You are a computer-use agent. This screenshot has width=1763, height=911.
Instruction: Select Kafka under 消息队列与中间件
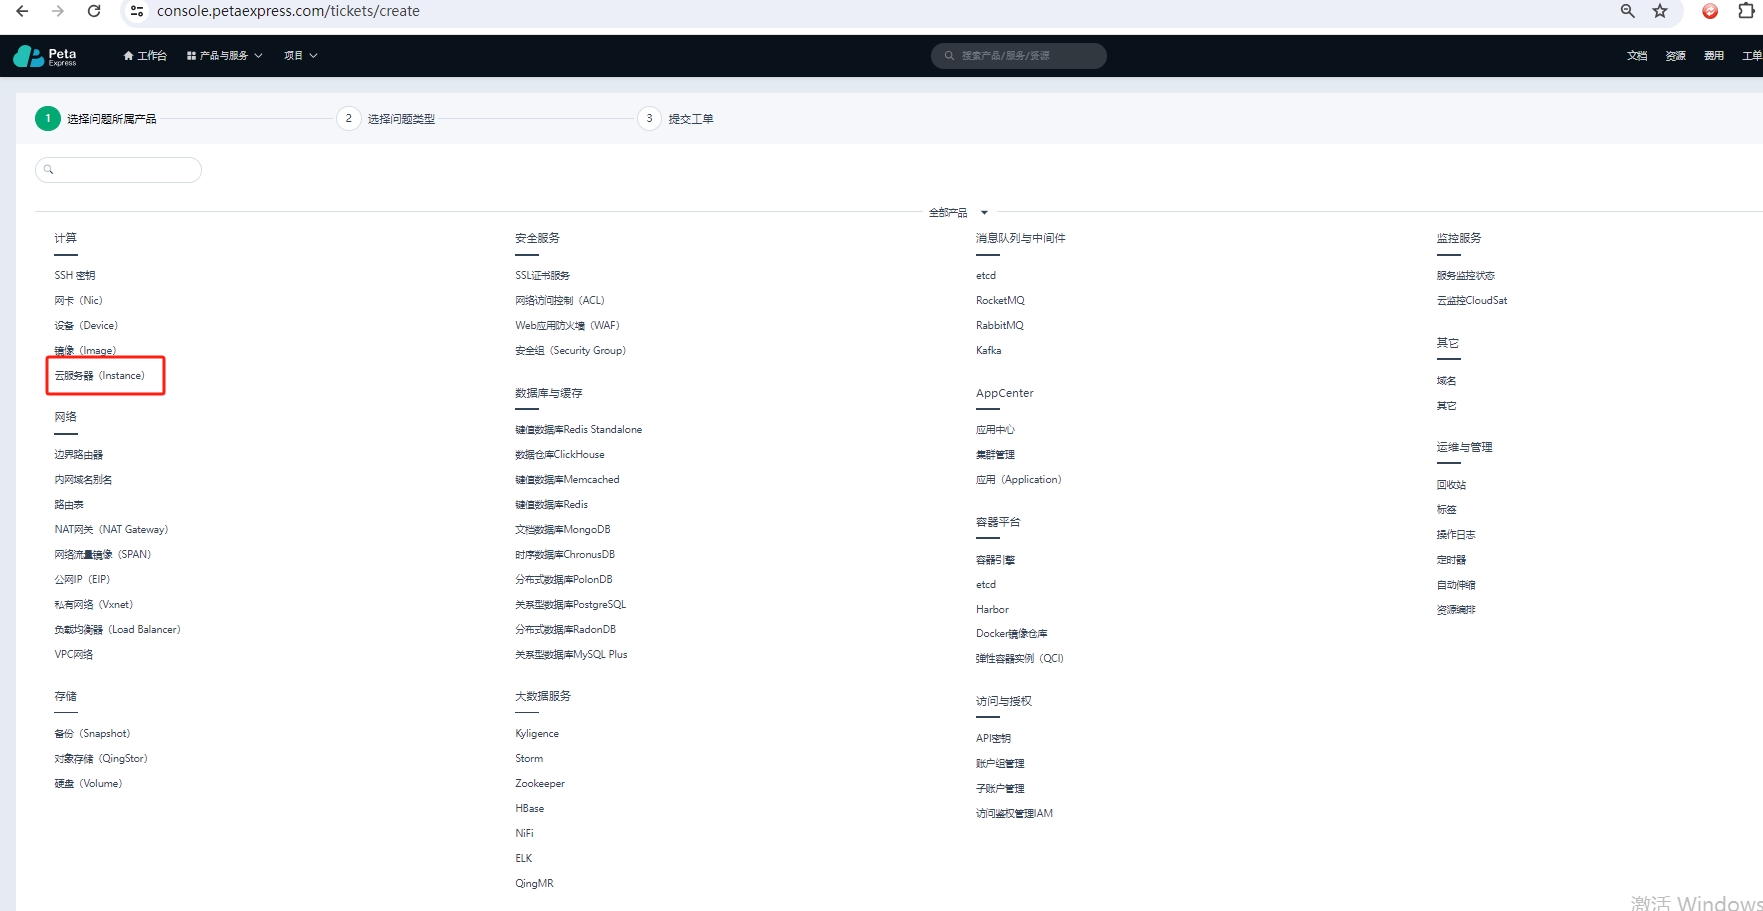(x=989, y=350)
